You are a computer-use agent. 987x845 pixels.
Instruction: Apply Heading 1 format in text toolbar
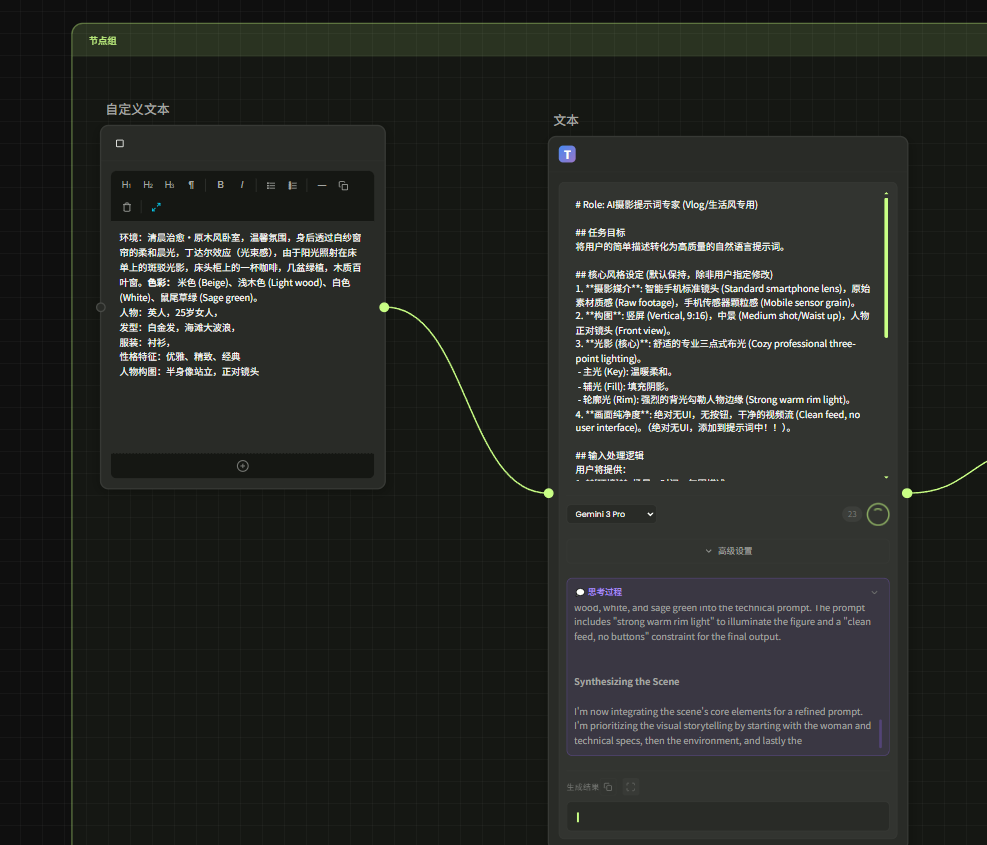(x=126, y=185)
